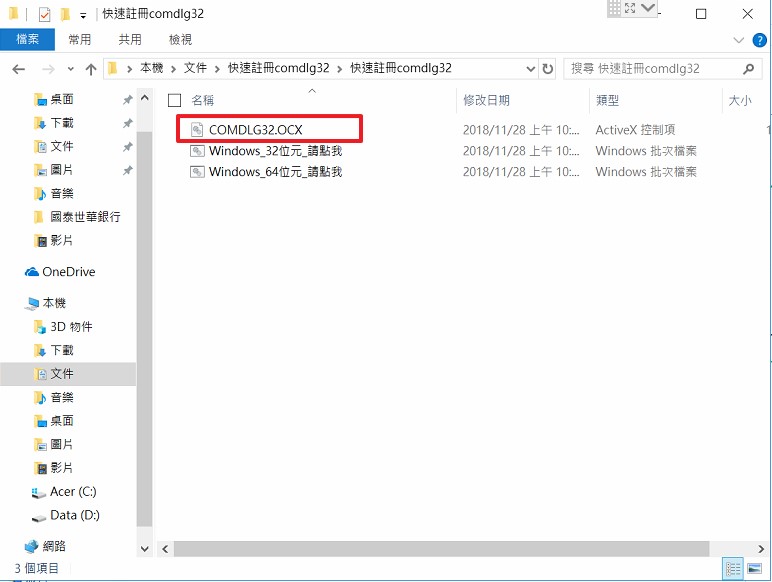Expand the chevron after 本機 breadcrumb
Viewport: 772px width, 582px height.
point(173,69)
